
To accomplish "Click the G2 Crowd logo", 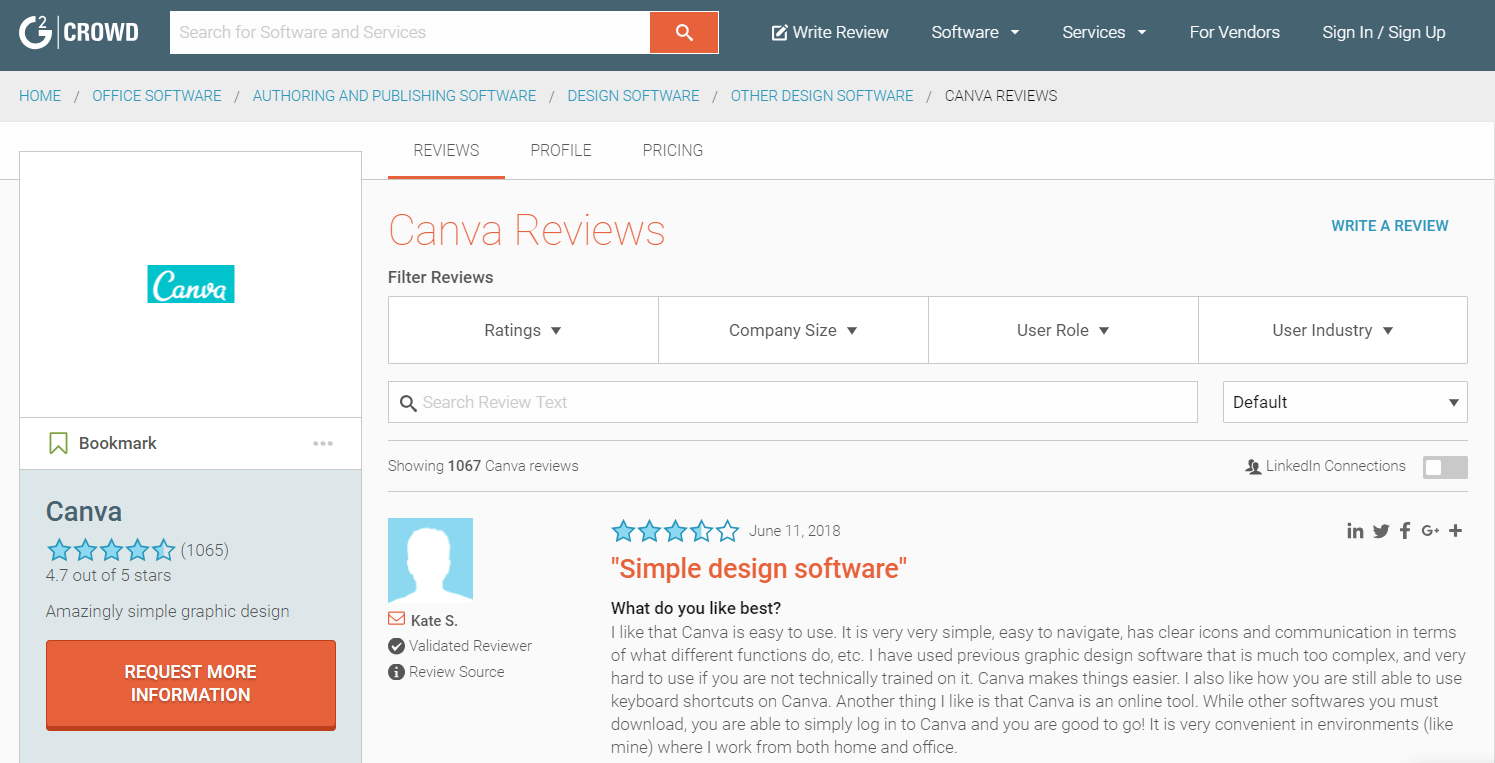I will tap(79, 32).
